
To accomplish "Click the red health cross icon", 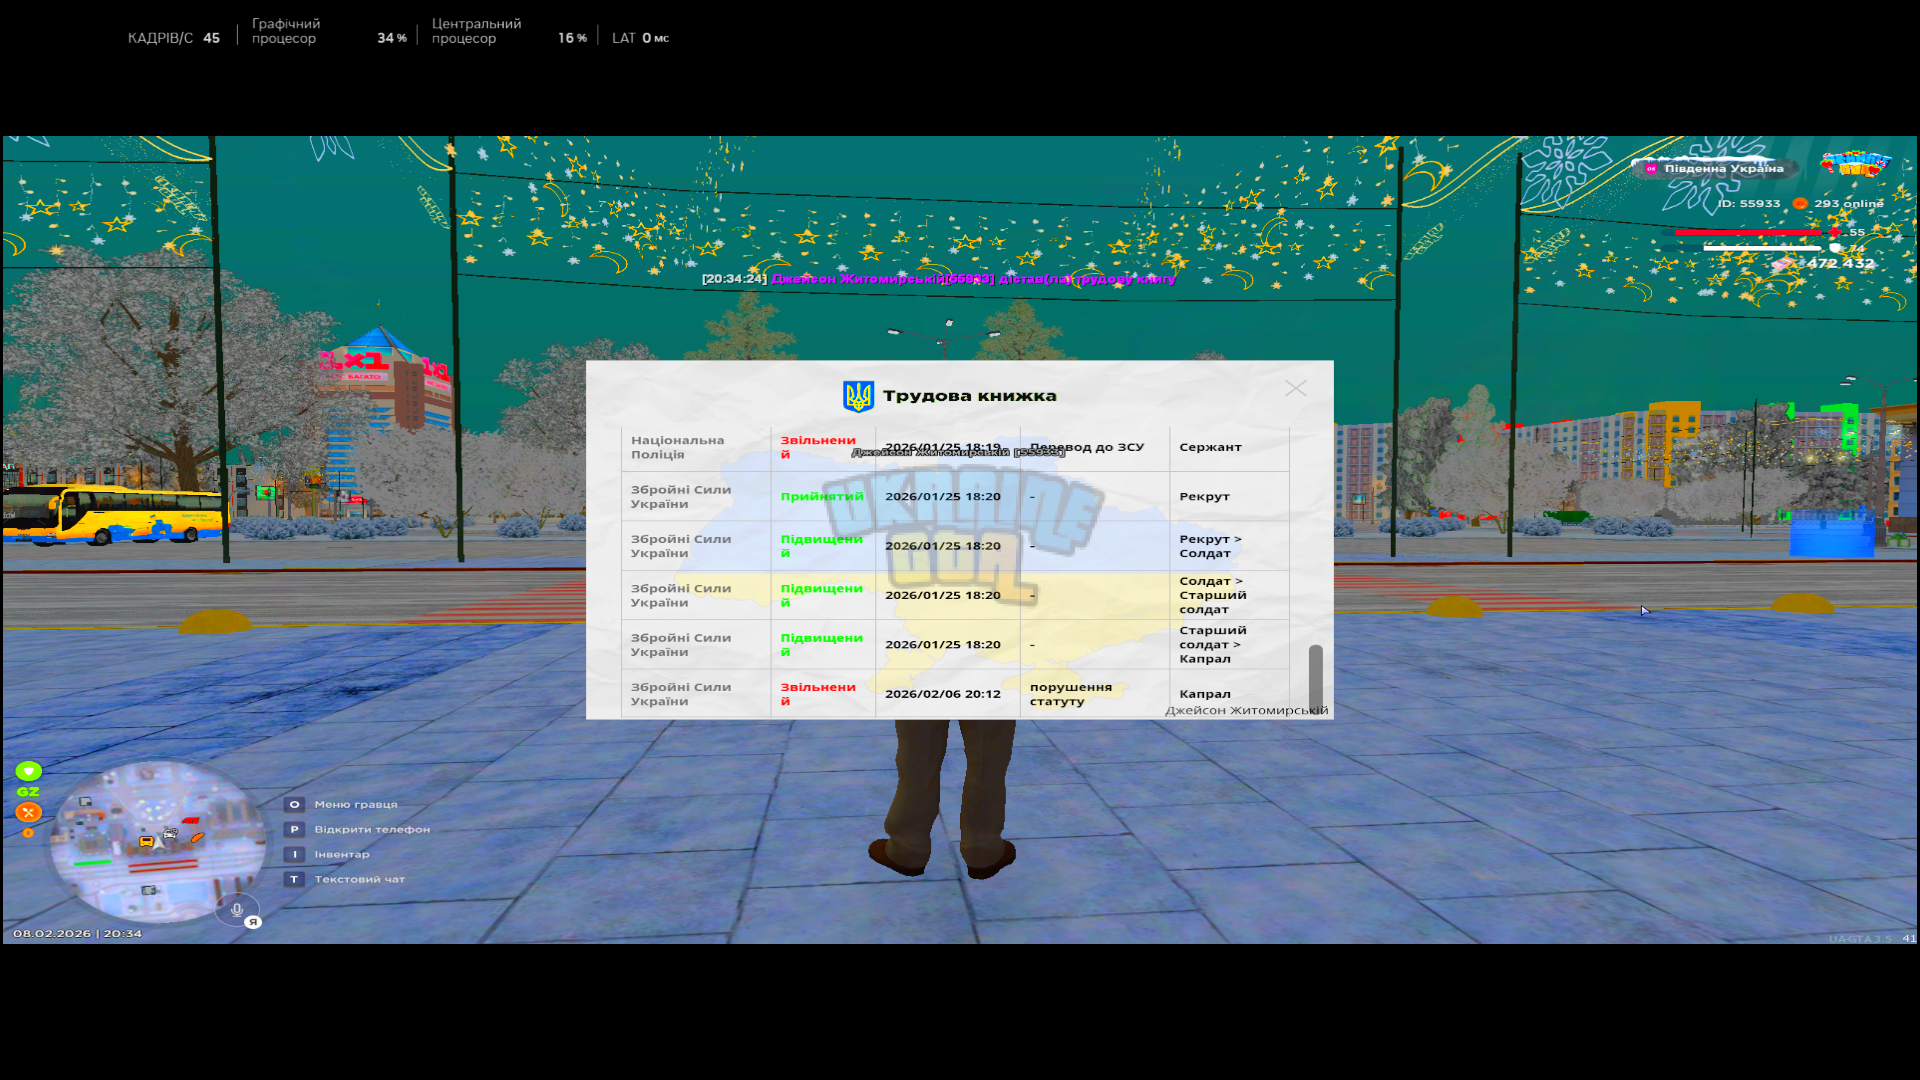I will [x=1835, y=232].
